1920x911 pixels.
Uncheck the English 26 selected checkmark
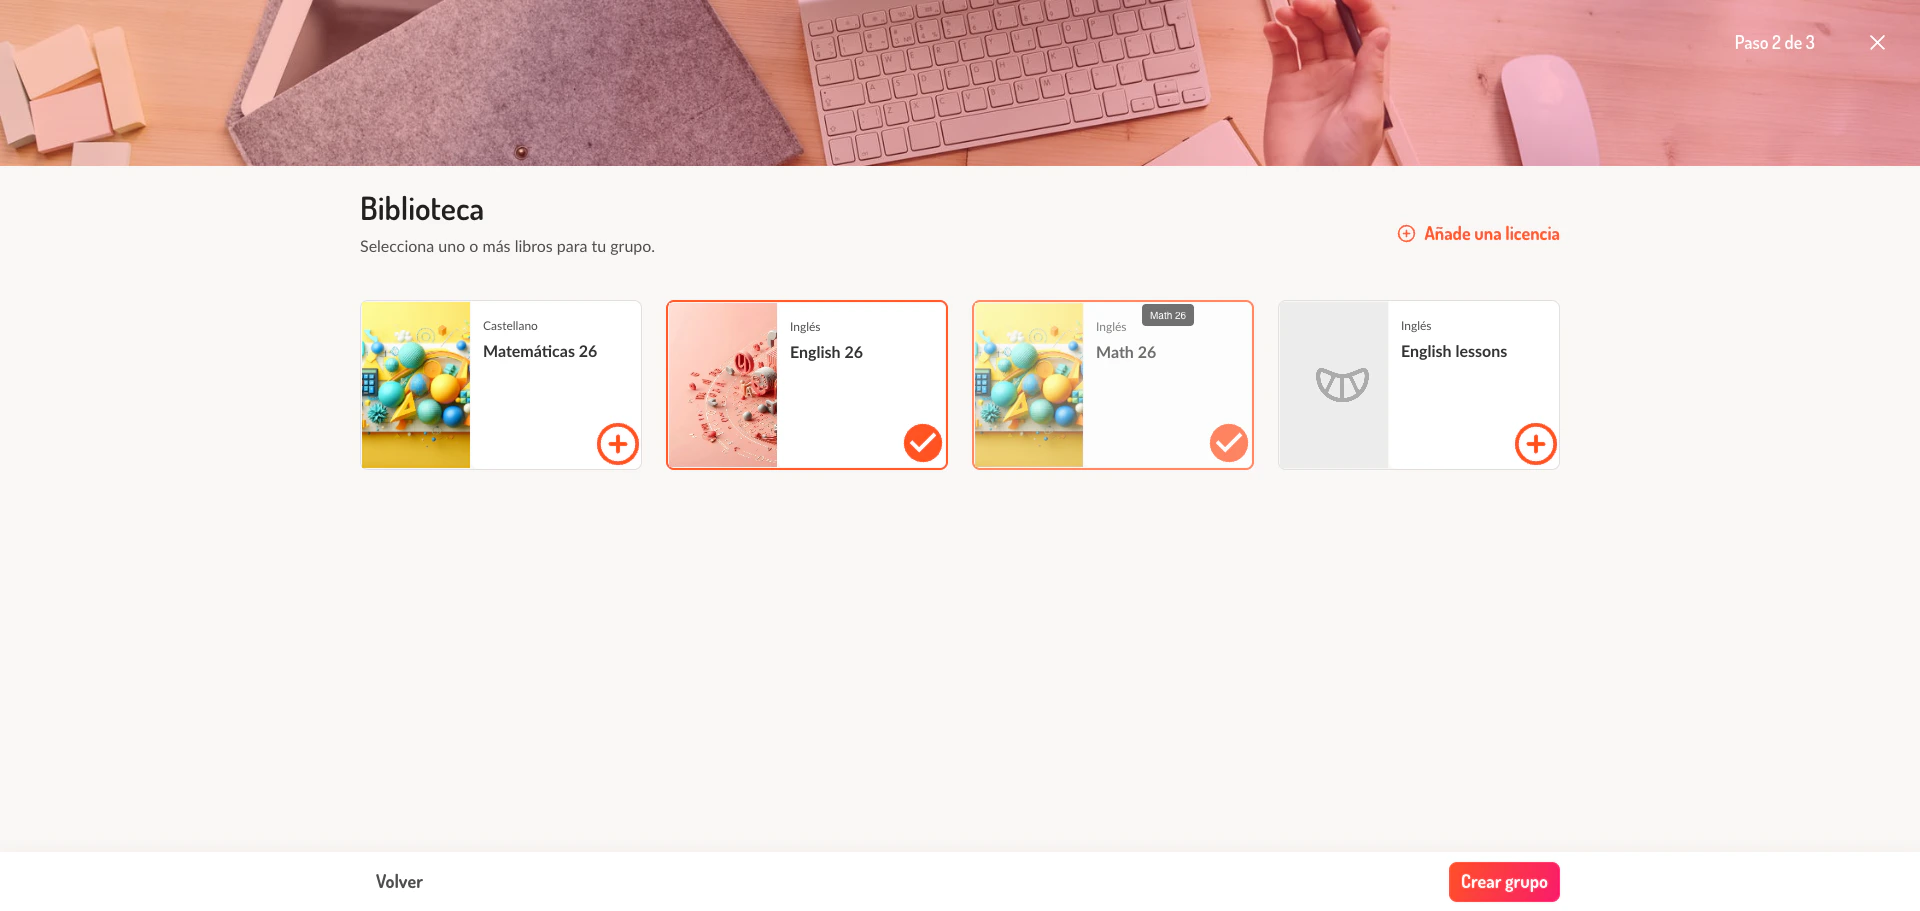click(923, 443)
